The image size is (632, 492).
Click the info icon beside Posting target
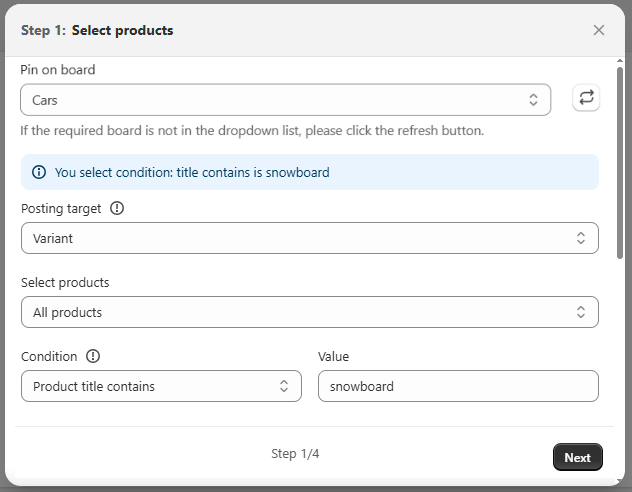(x=117, y=209)
